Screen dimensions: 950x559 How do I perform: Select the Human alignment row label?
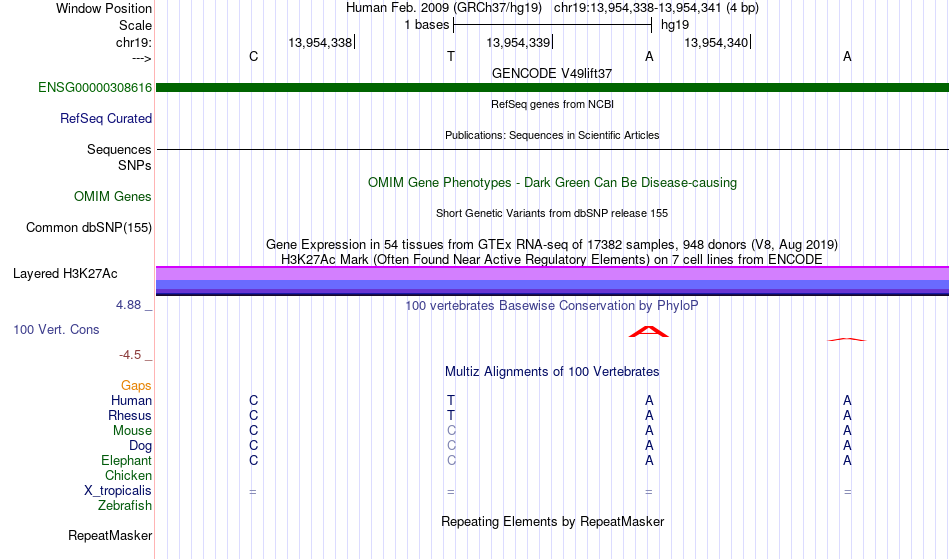coord(131,400)
